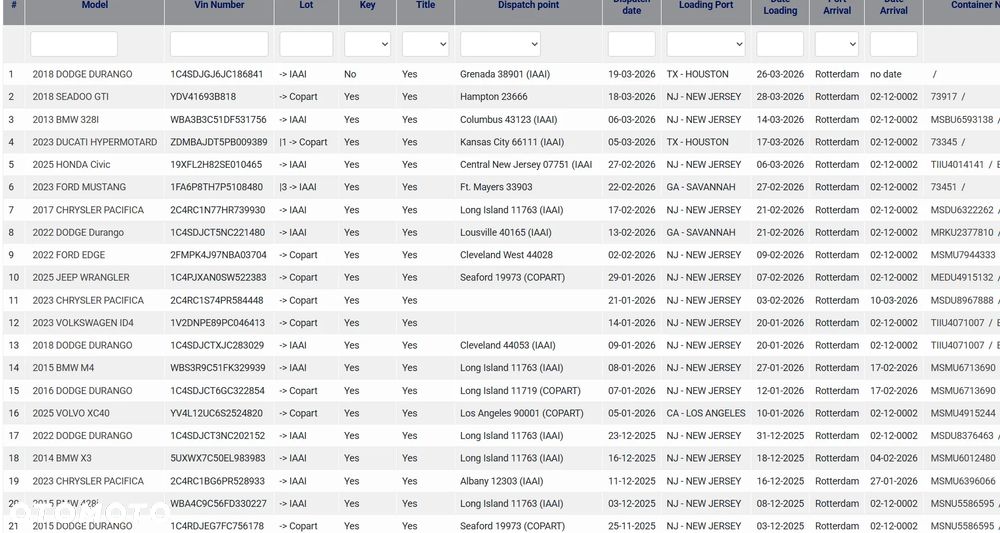This screenshot has height=533, width=1000.
Task: Select the 2018 DODGE DURANGO row 1 model
Action: click(82, 74)
